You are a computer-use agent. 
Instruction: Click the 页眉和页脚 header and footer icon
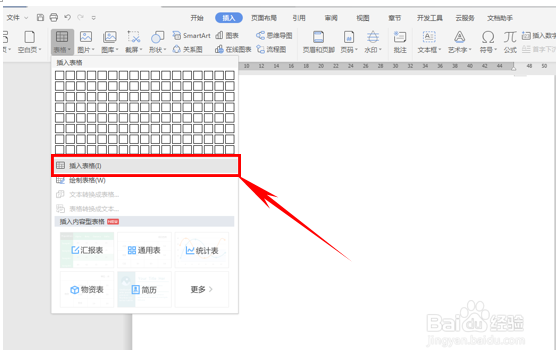pos(318,37)
